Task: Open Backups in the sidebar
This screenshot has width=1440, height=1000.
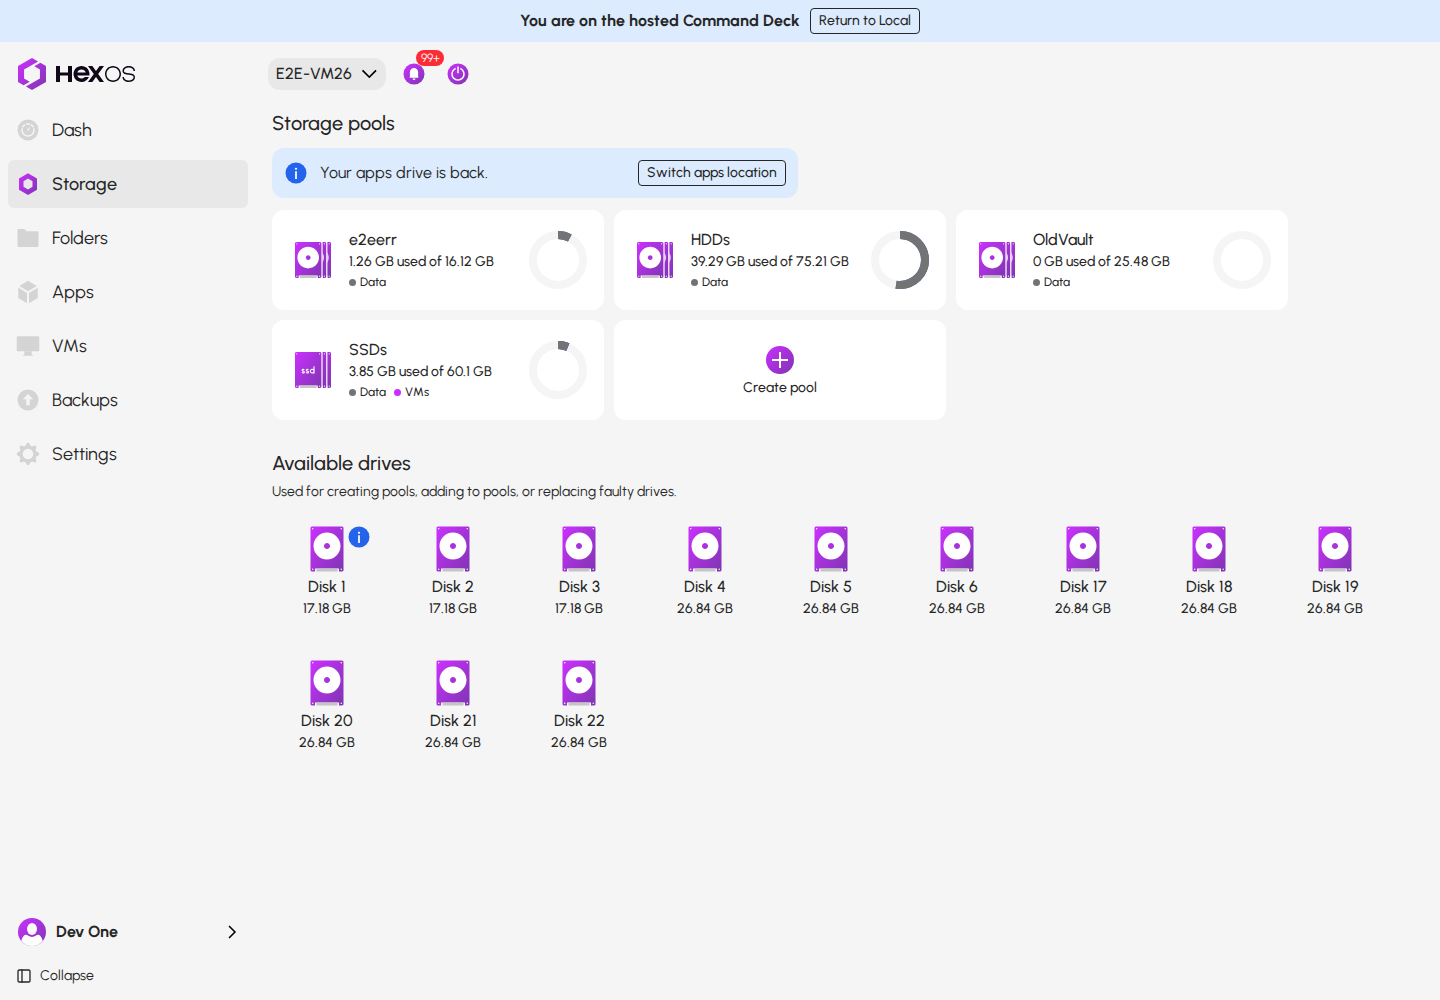Action: [128, 400]
